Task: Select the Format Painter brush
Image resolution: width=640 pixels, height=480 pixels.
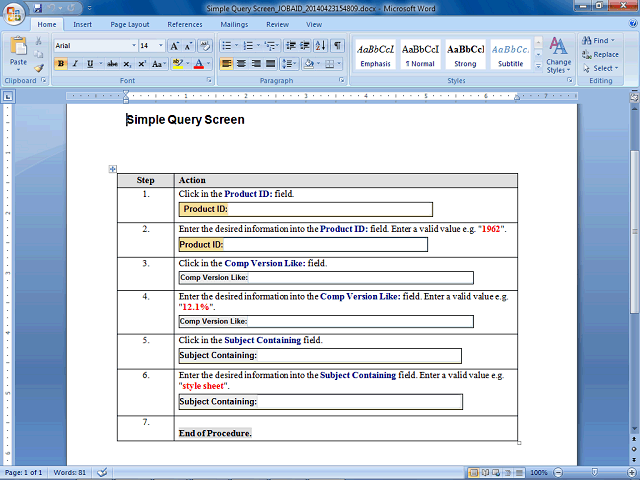Action: [38, 68]
